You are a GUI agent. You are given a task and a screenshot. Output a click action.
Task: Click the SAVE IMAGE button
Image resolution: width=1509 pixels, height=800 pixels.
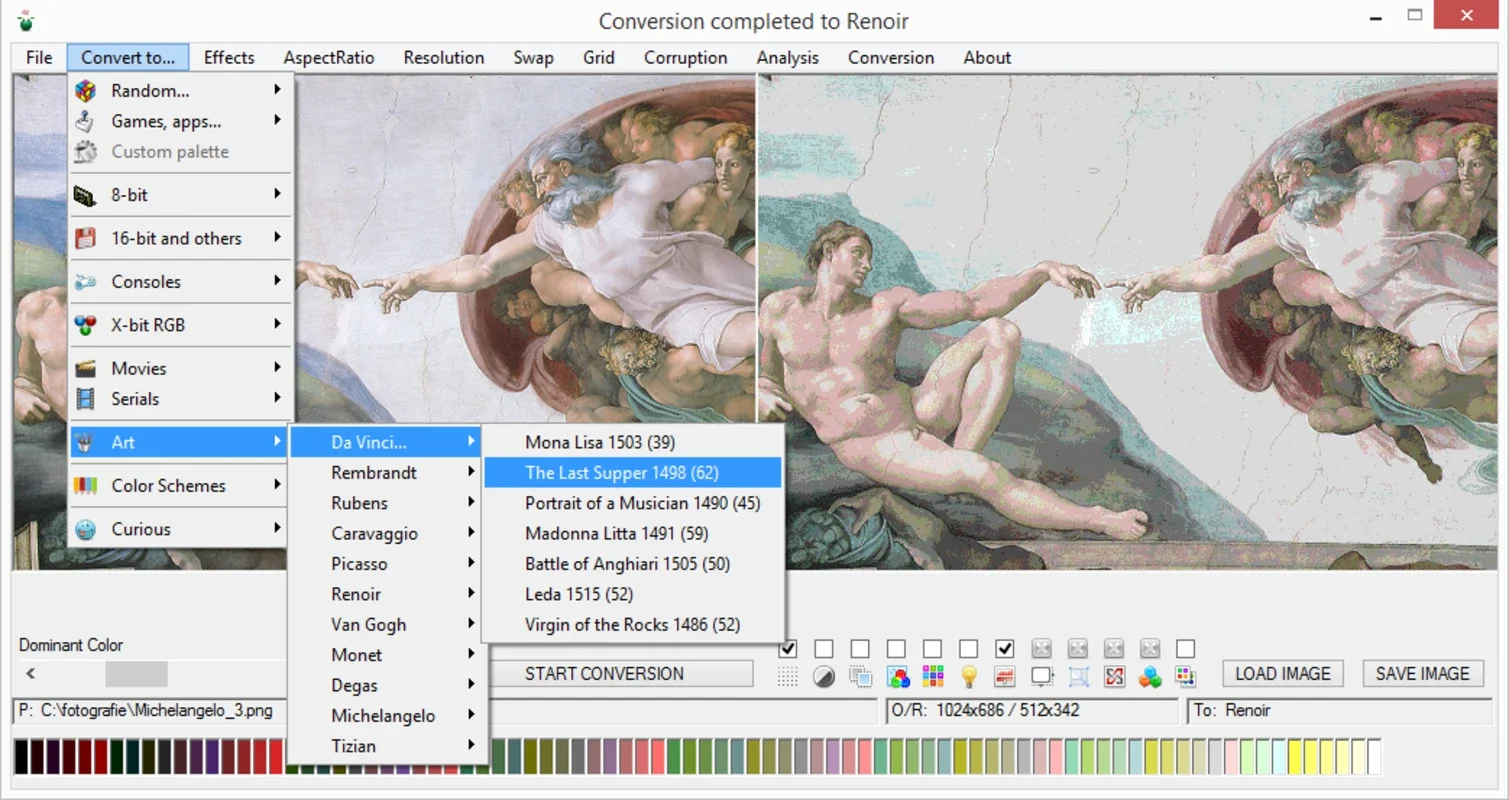click(1423, 673)
